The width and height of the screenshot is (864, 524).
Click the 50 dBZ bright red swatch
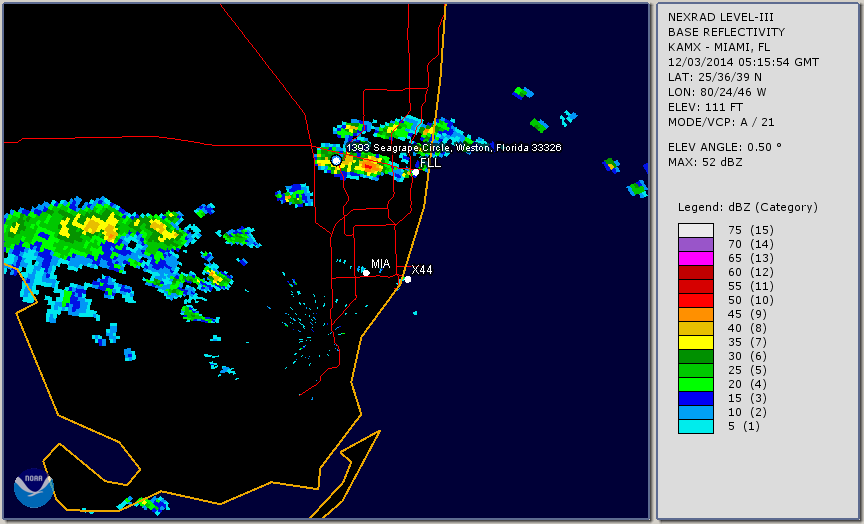pyautogui.click(x=696, y=300)
